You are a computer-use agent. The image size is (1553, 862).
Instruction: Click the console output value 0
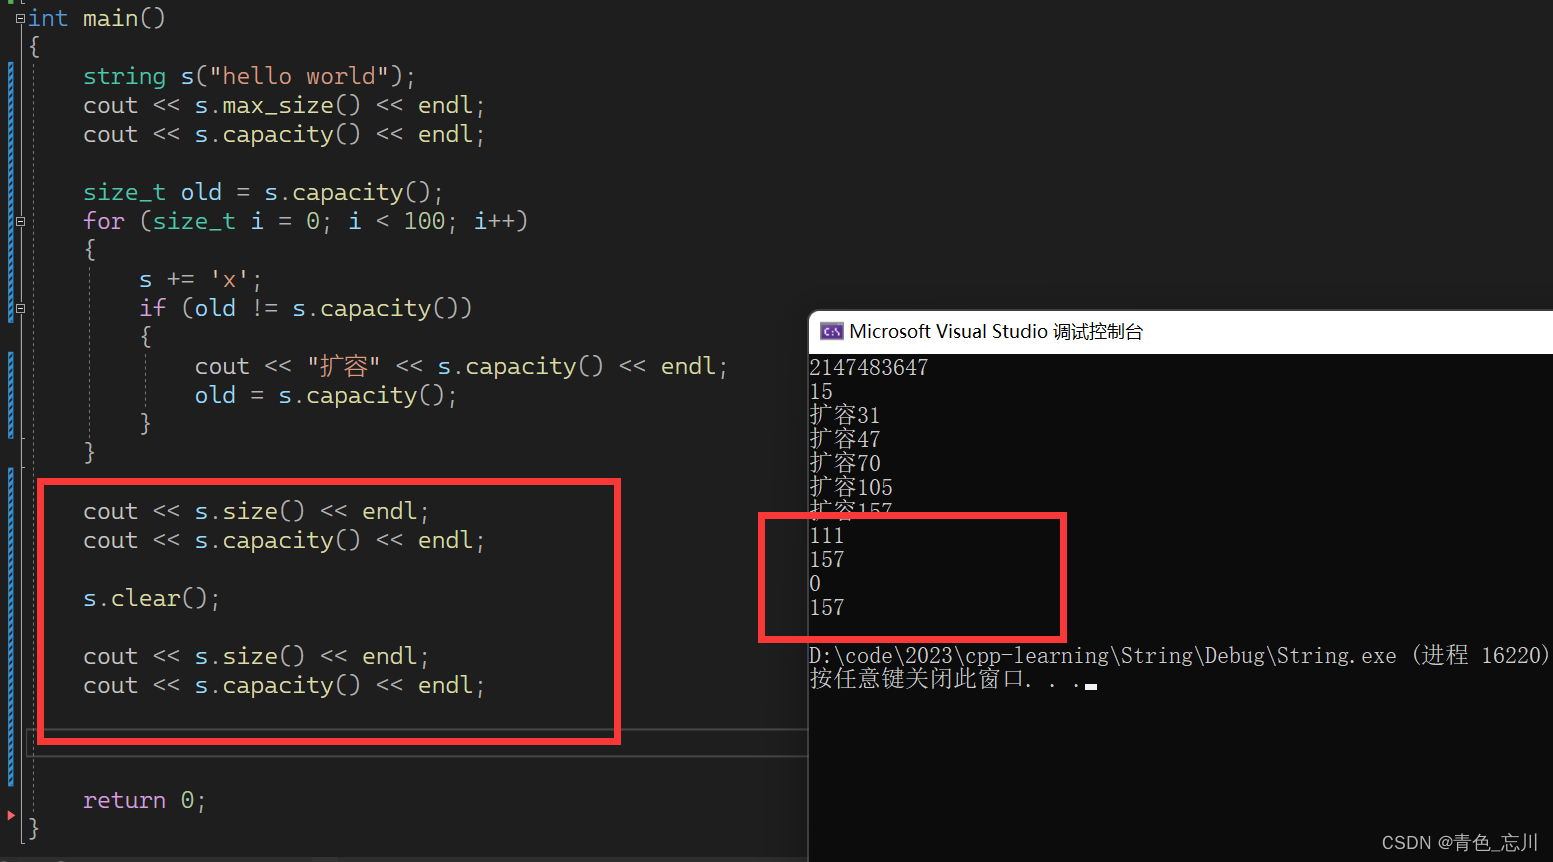tap(815, 583)
